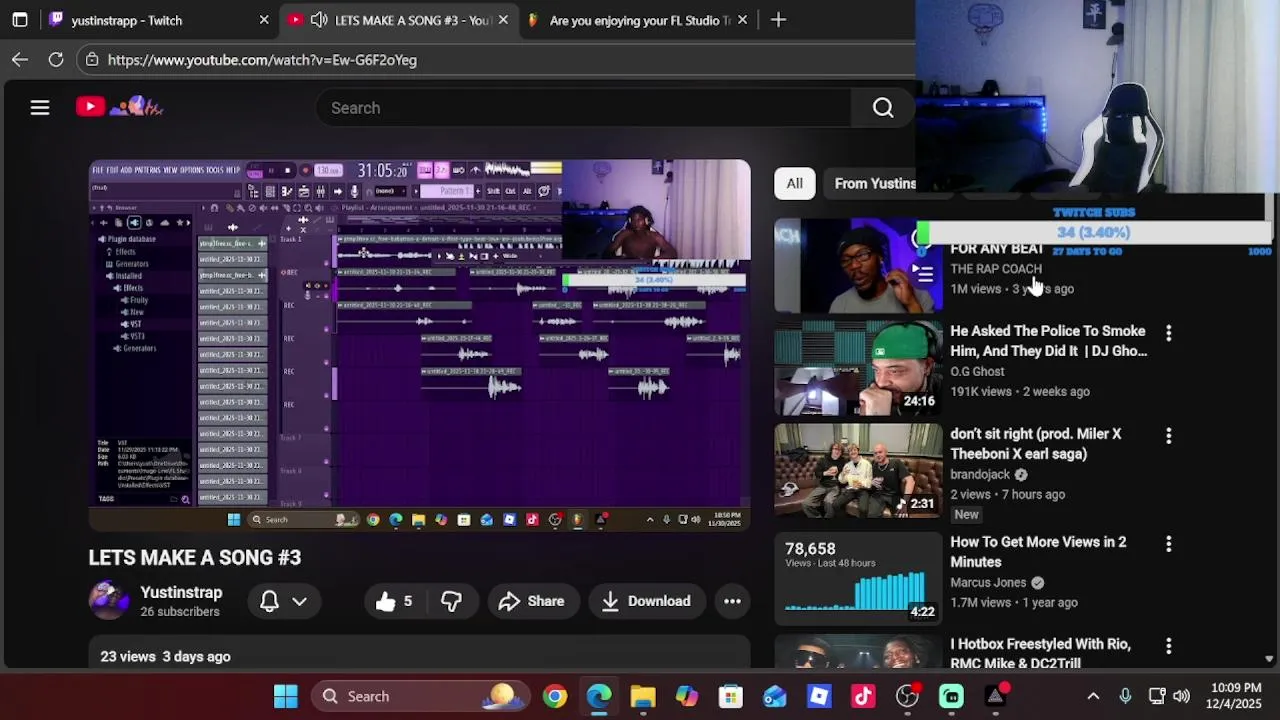Click THE RAP COACH video thumbnail
This screenshot has width=1280, height=720.
pos(858,266)
